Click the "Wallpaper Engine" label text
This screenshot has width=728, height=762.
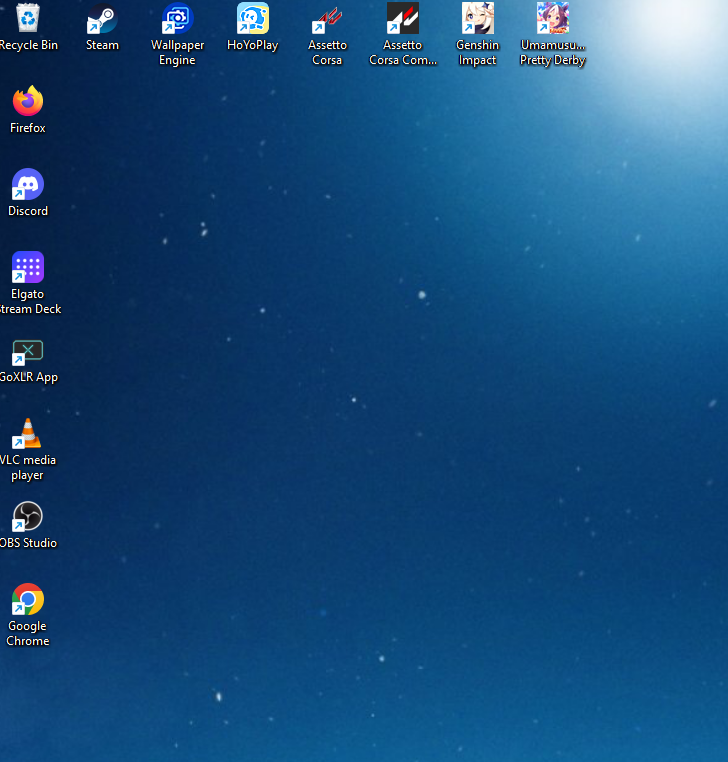[x=177, y=52]
